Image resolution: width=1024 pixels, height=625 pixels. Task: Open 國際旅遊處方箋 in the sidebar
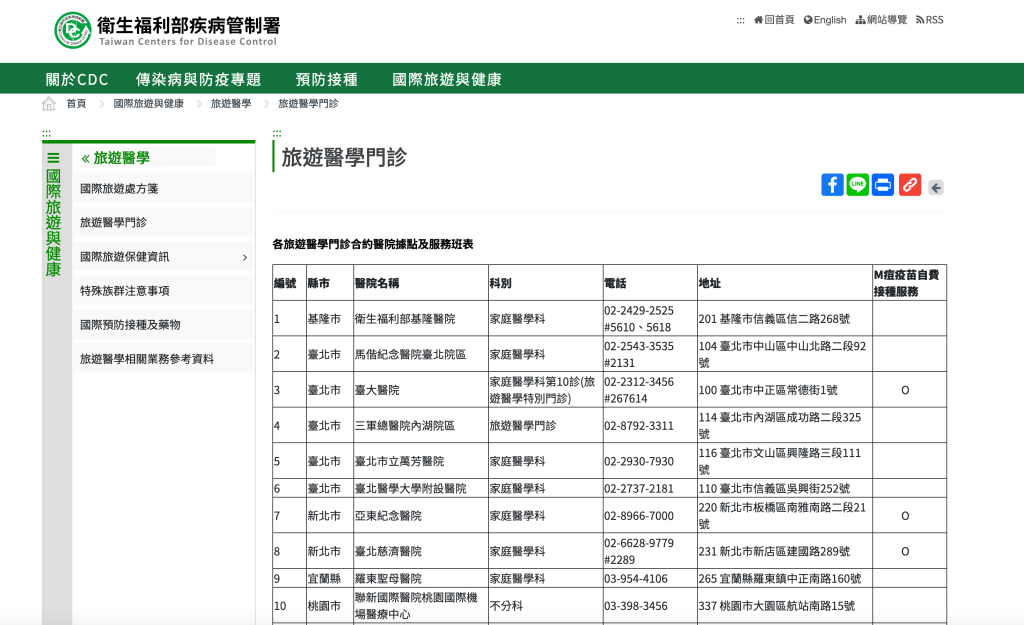point(163,189)
